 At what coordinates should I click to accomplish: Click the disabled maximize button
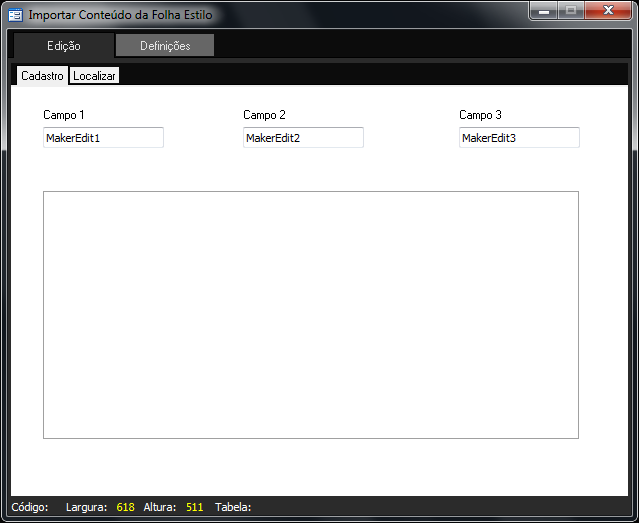point(570,11)
